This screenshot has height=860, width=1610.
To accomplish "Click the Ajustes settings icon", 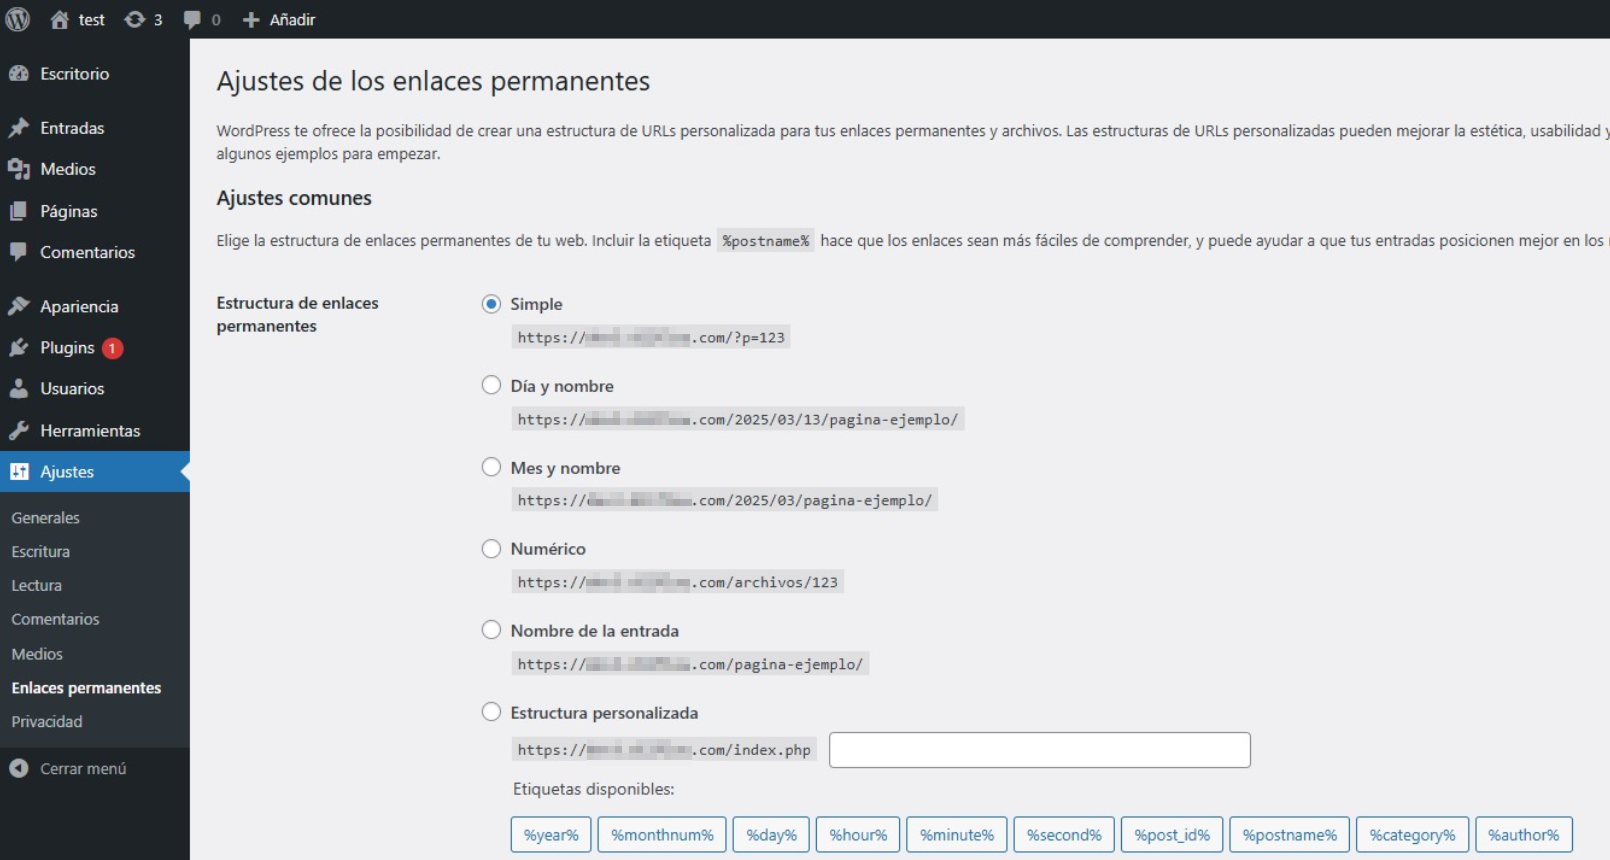I will click(19, 471).
